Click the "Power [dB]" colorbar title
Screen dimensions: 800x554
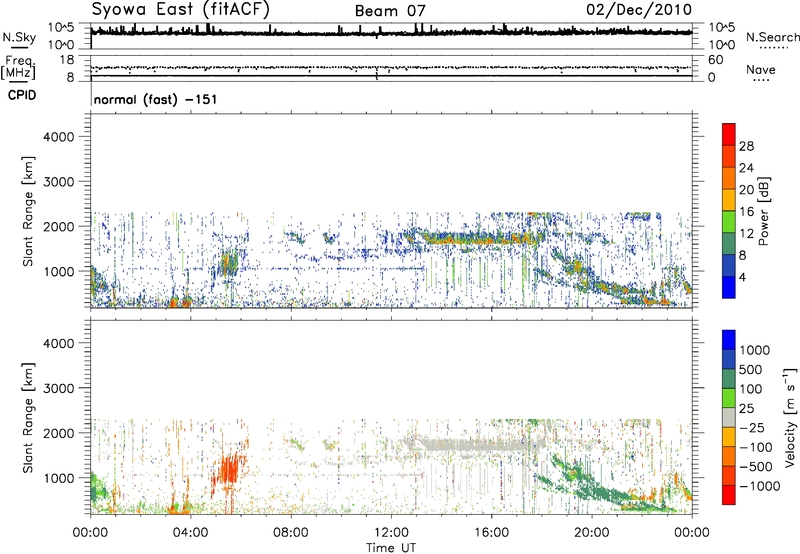pos(764,211)
